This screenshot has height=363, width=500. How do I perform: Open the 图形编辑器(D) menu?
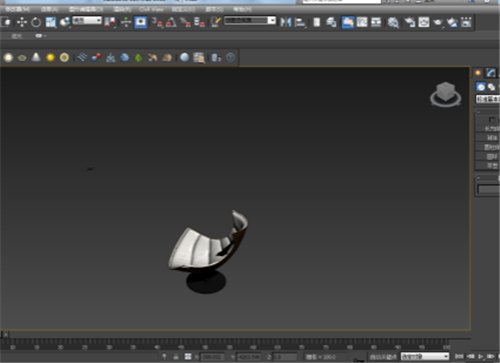point(86,9)
